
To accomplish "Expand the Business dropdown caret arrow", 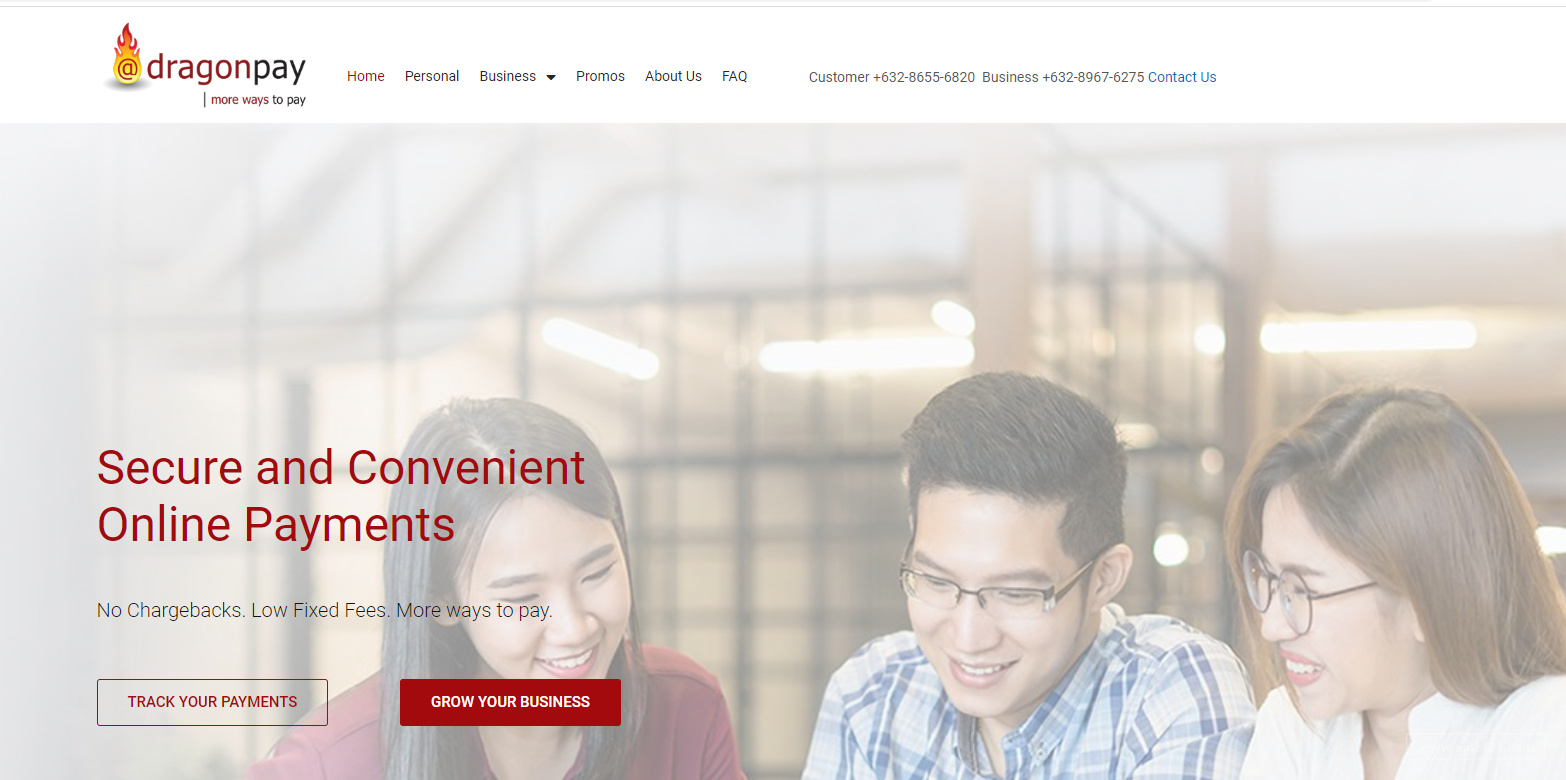I will (x=550, y=77).
